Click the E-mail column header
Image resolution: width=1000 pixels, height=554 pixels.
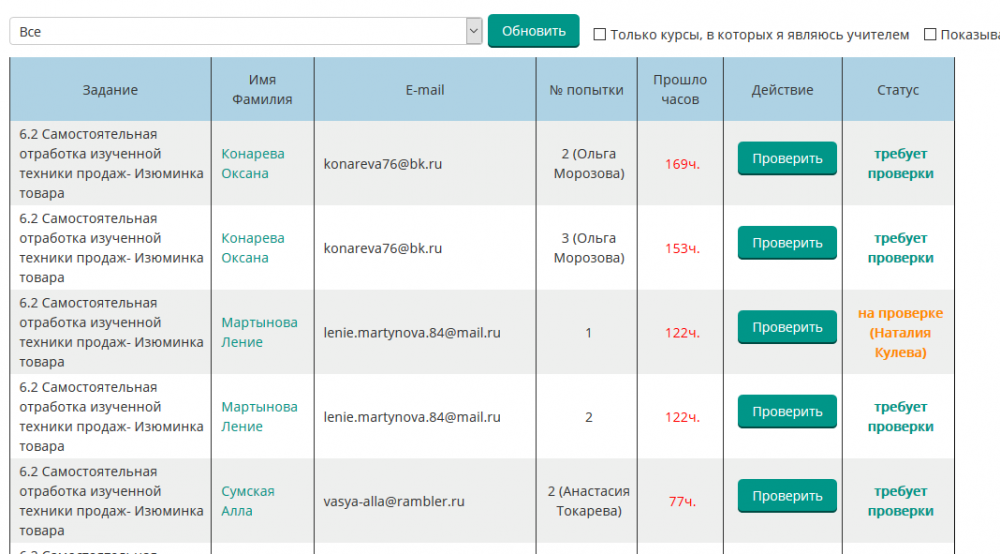(425, 90)
